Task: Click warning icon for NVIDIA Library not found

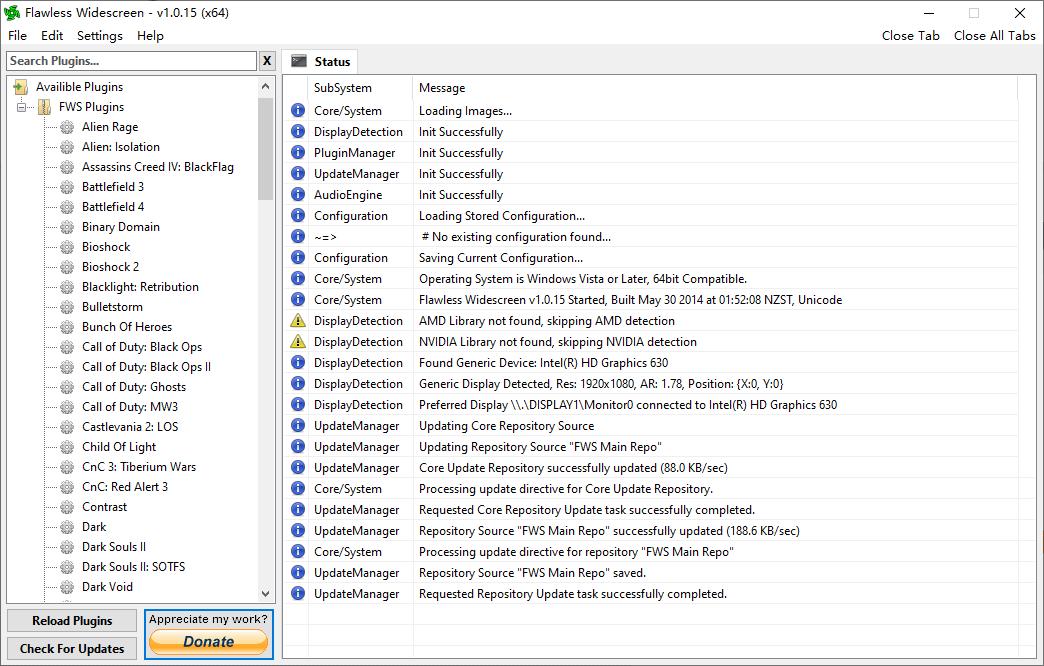Action: [298, 342]
